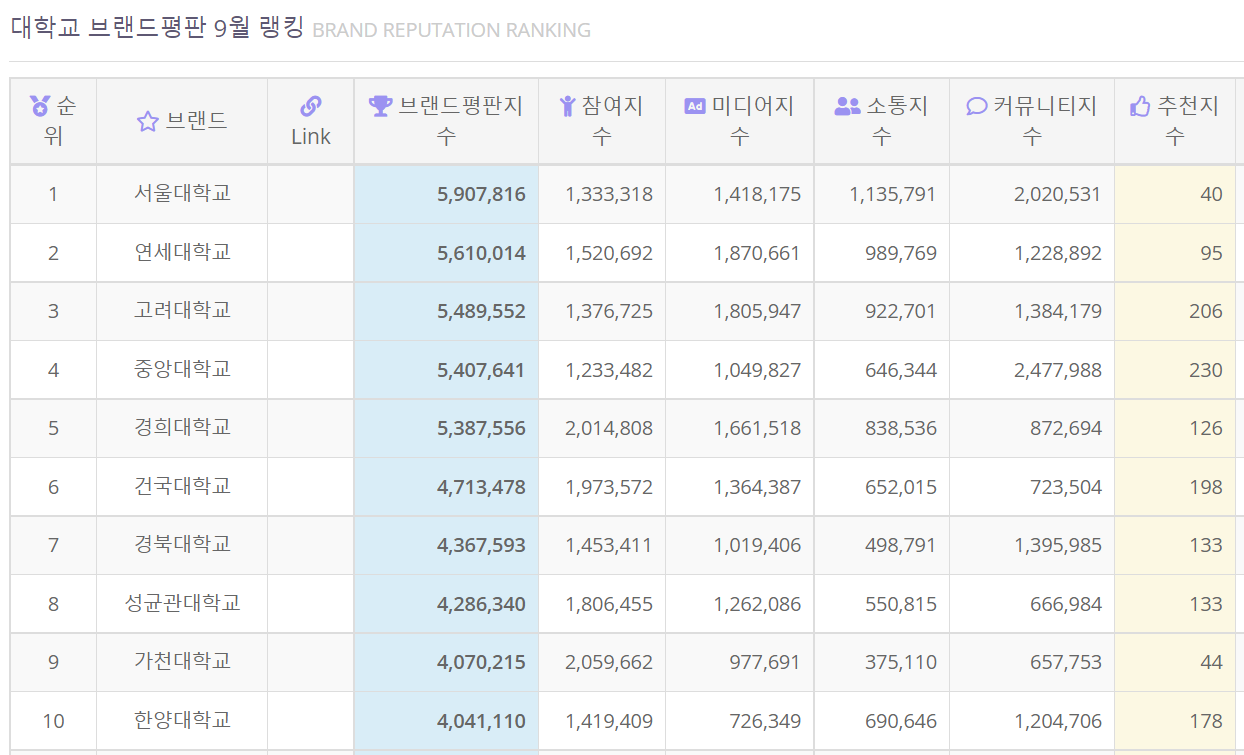Click the thumbs-up icon in 추천지수 header

1140,105
